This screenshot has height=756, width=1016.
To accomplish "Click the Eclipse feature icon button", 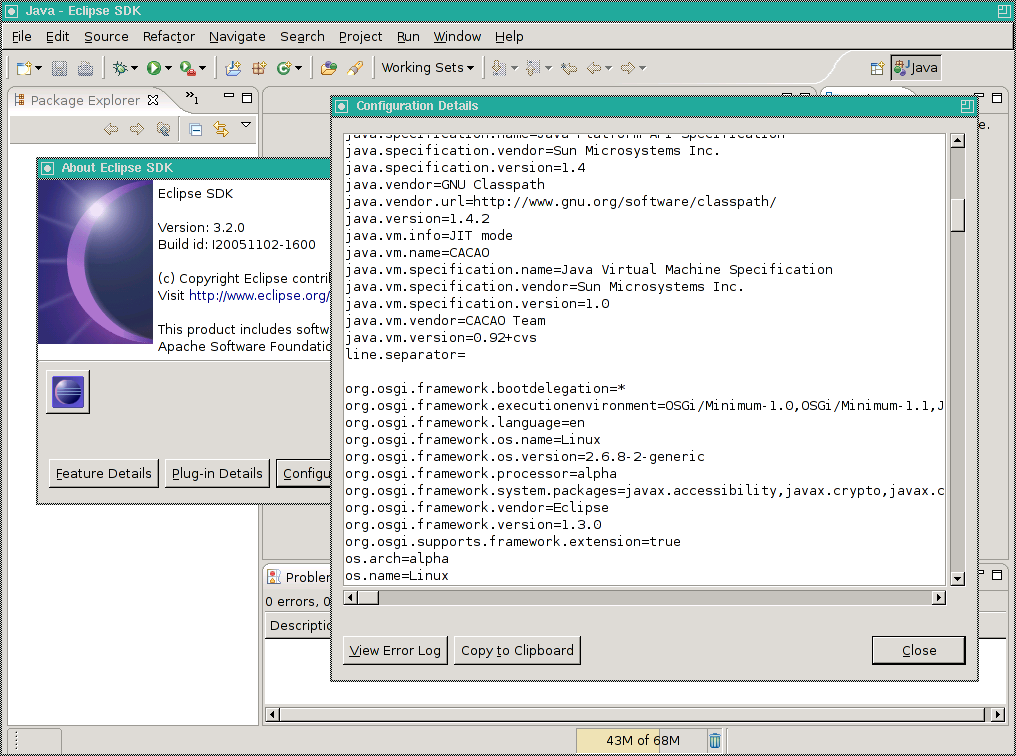I will pos(68,392).
